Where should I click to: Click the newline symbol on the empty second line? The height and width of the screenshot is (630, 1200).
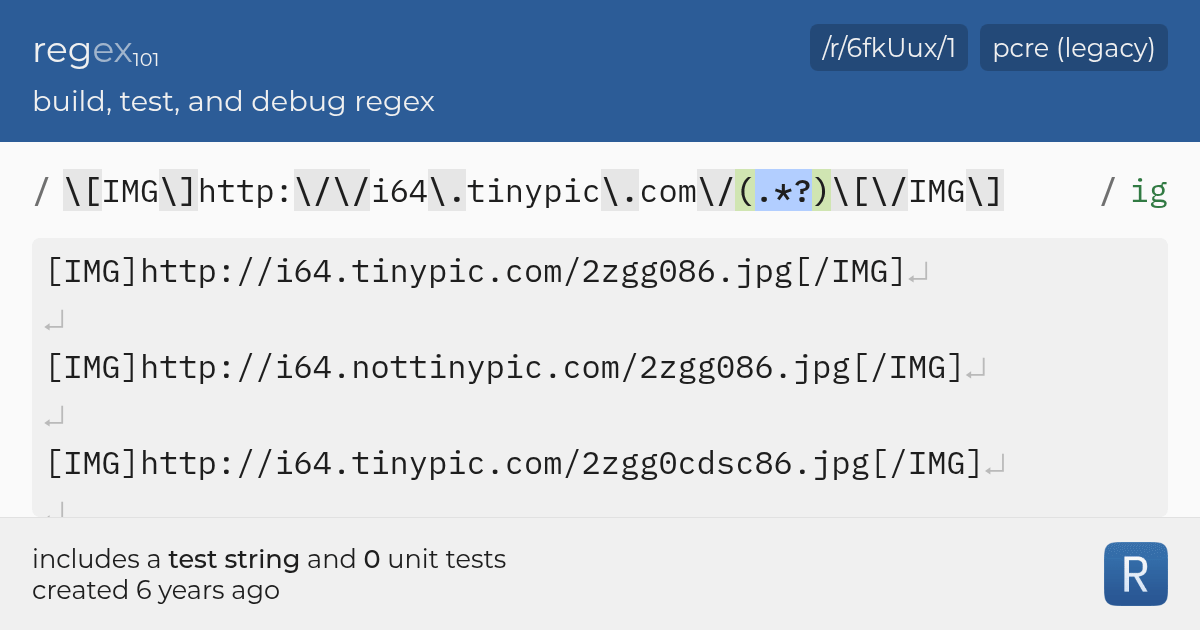tap(54, 318)
